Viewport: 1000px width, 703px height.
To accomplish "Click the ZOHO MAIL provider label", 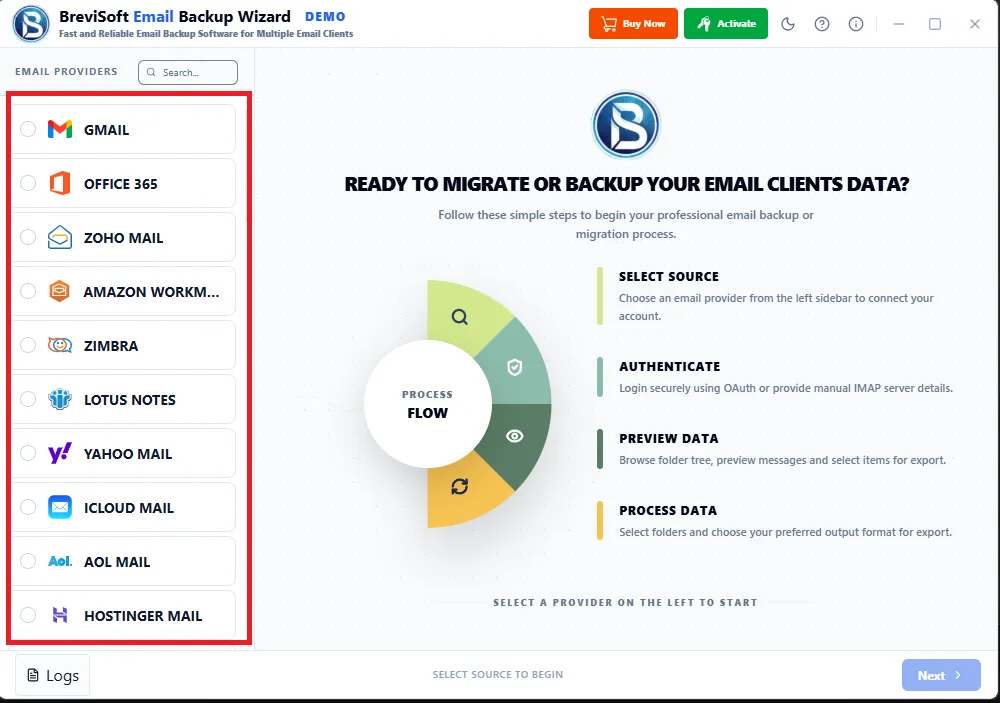I will point(124,238).
